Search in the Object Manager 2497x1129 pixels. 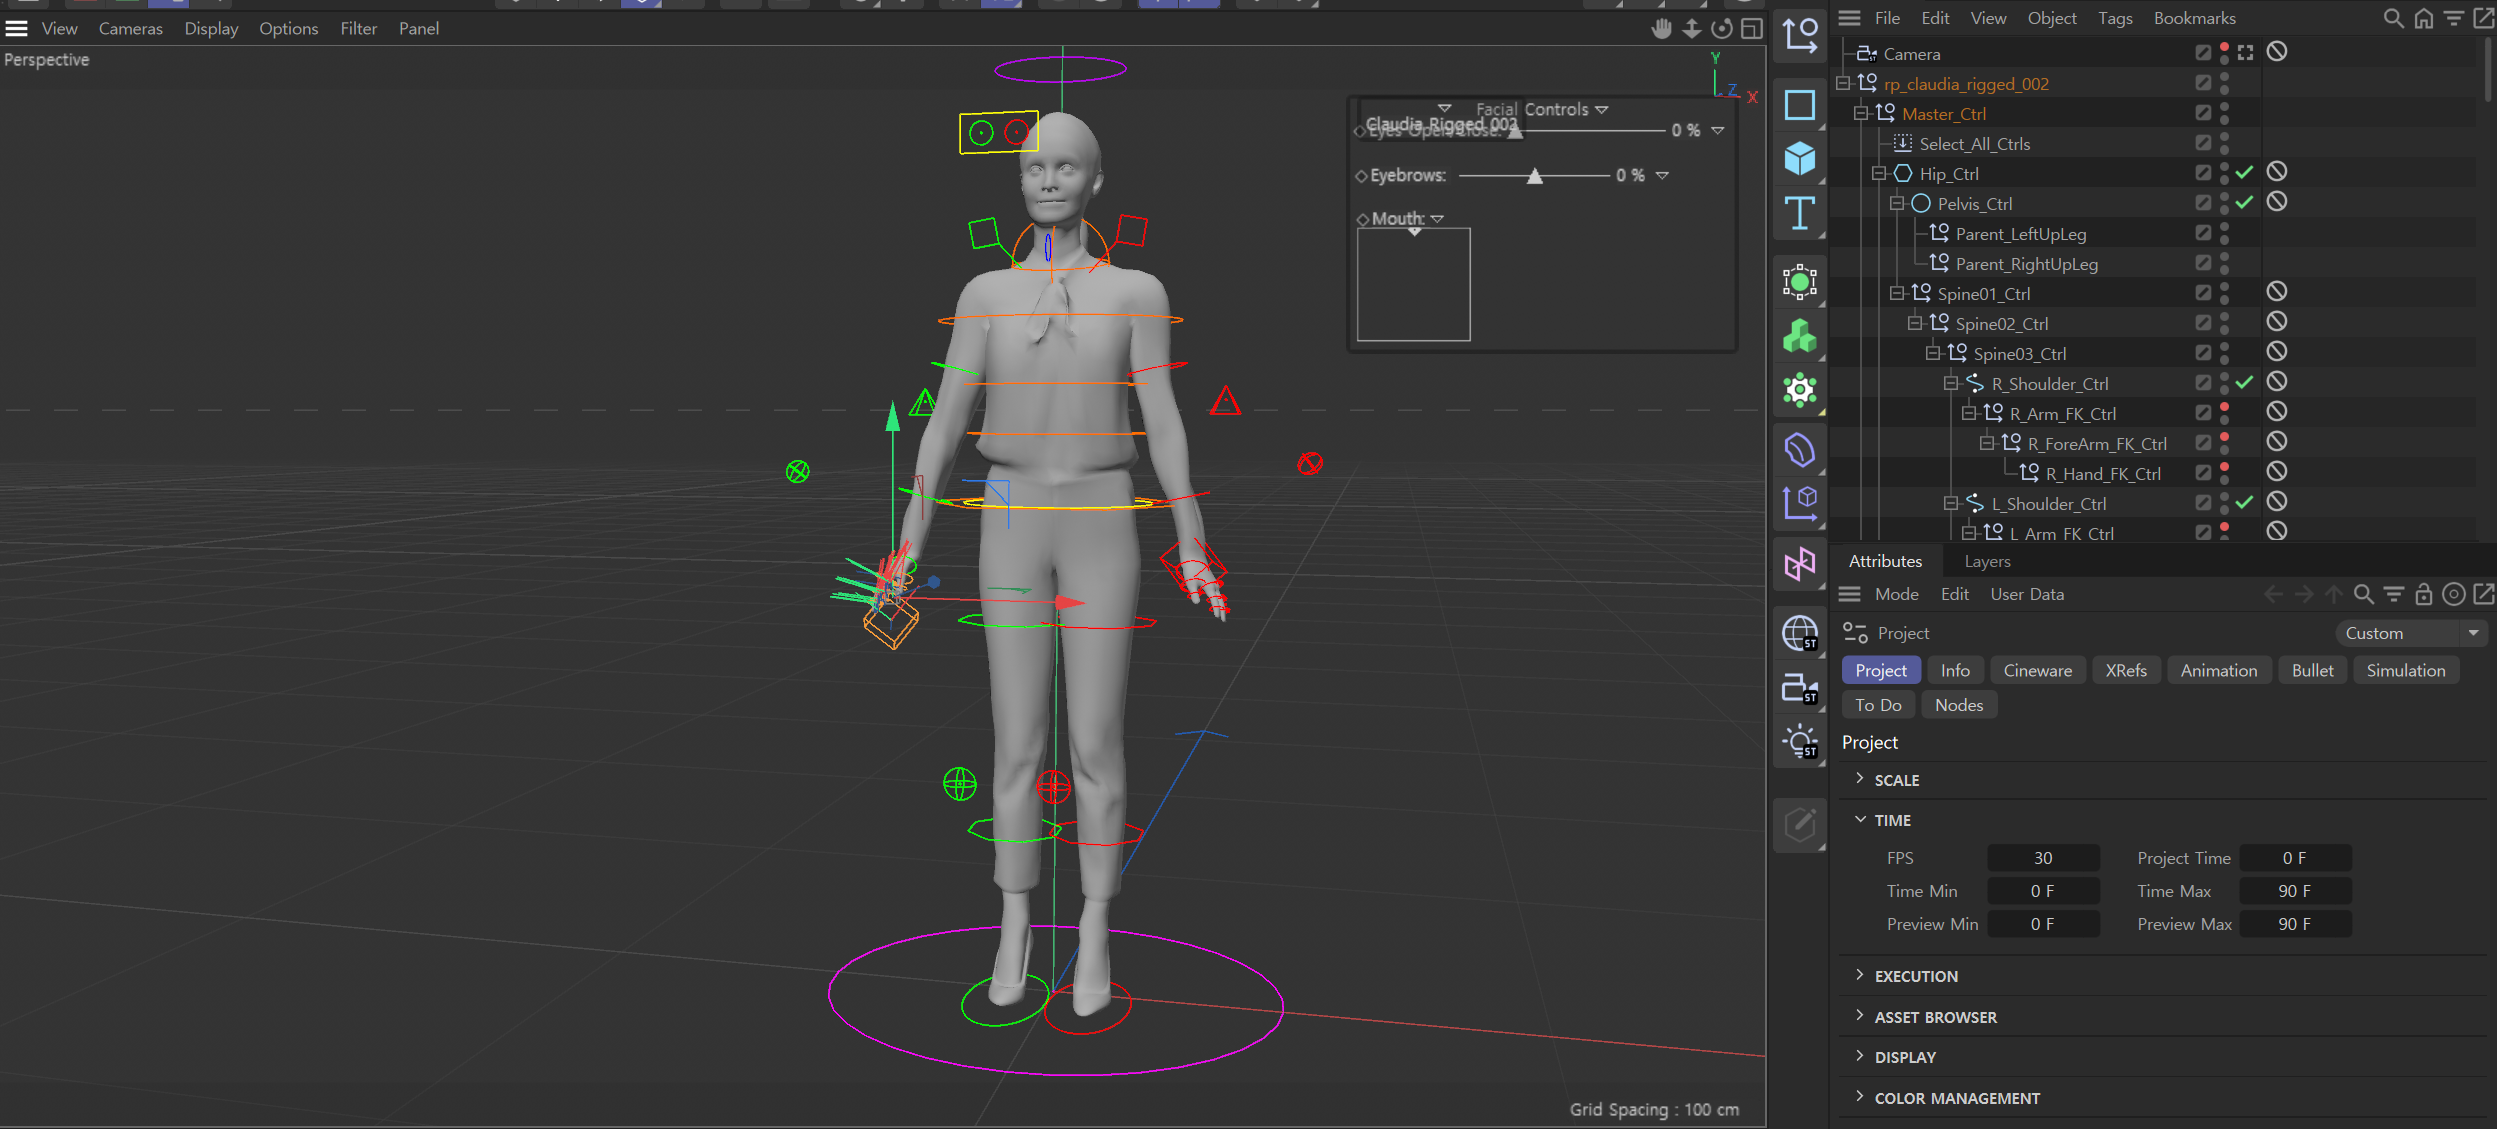[2393, 18]
